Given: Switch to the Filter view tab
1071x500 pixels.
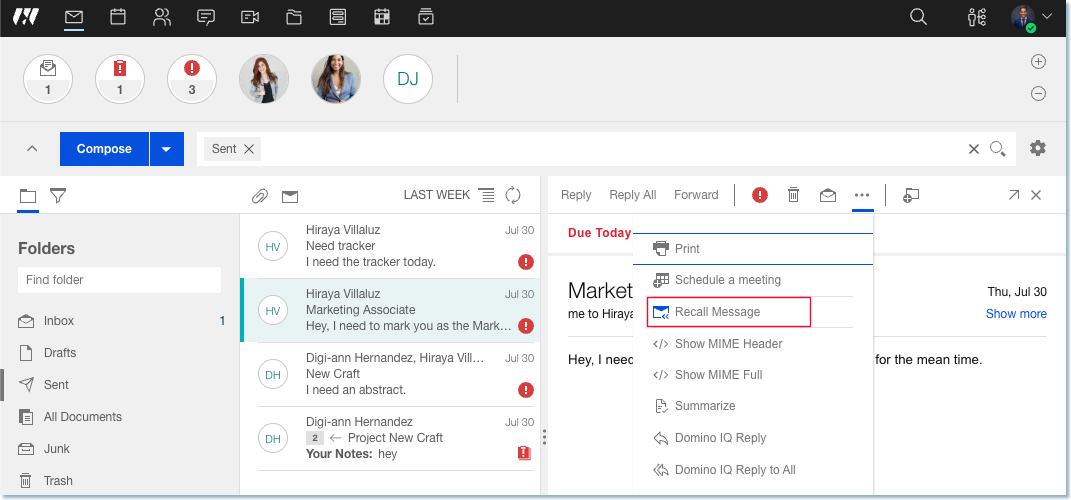Looking at the screenshot, I should click(x=58, y=197).
